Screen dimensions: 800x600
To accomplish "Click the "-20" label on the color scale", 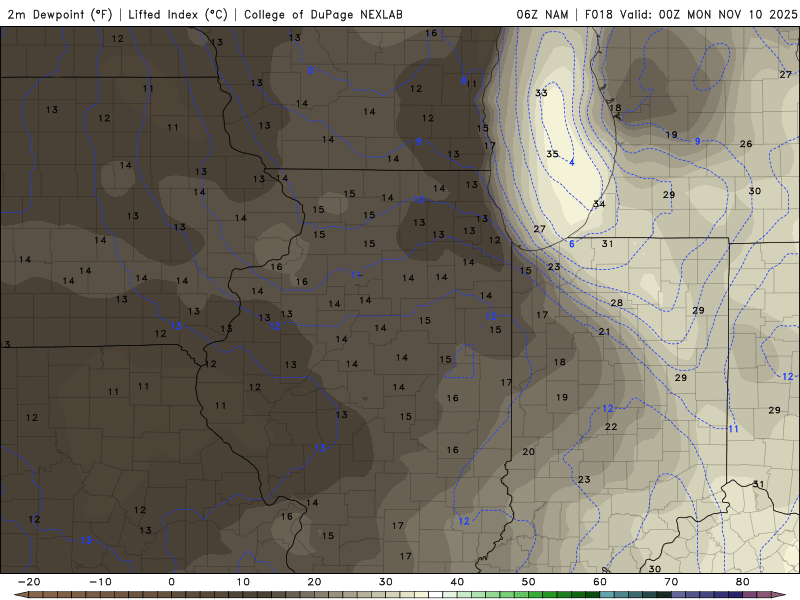I will pyautogui.click(x=29, y=582).
